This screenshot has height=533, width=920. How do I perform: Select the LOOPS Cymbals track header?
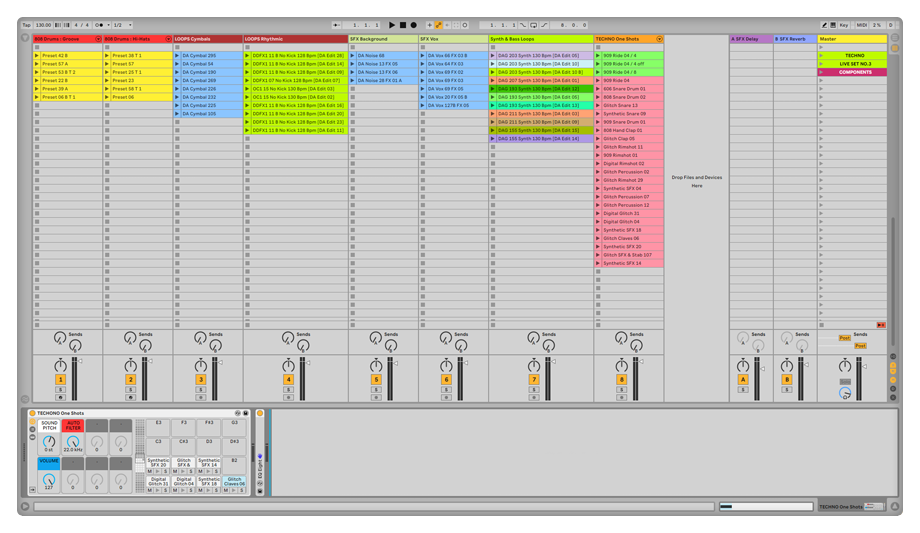(x=208, y=39)
